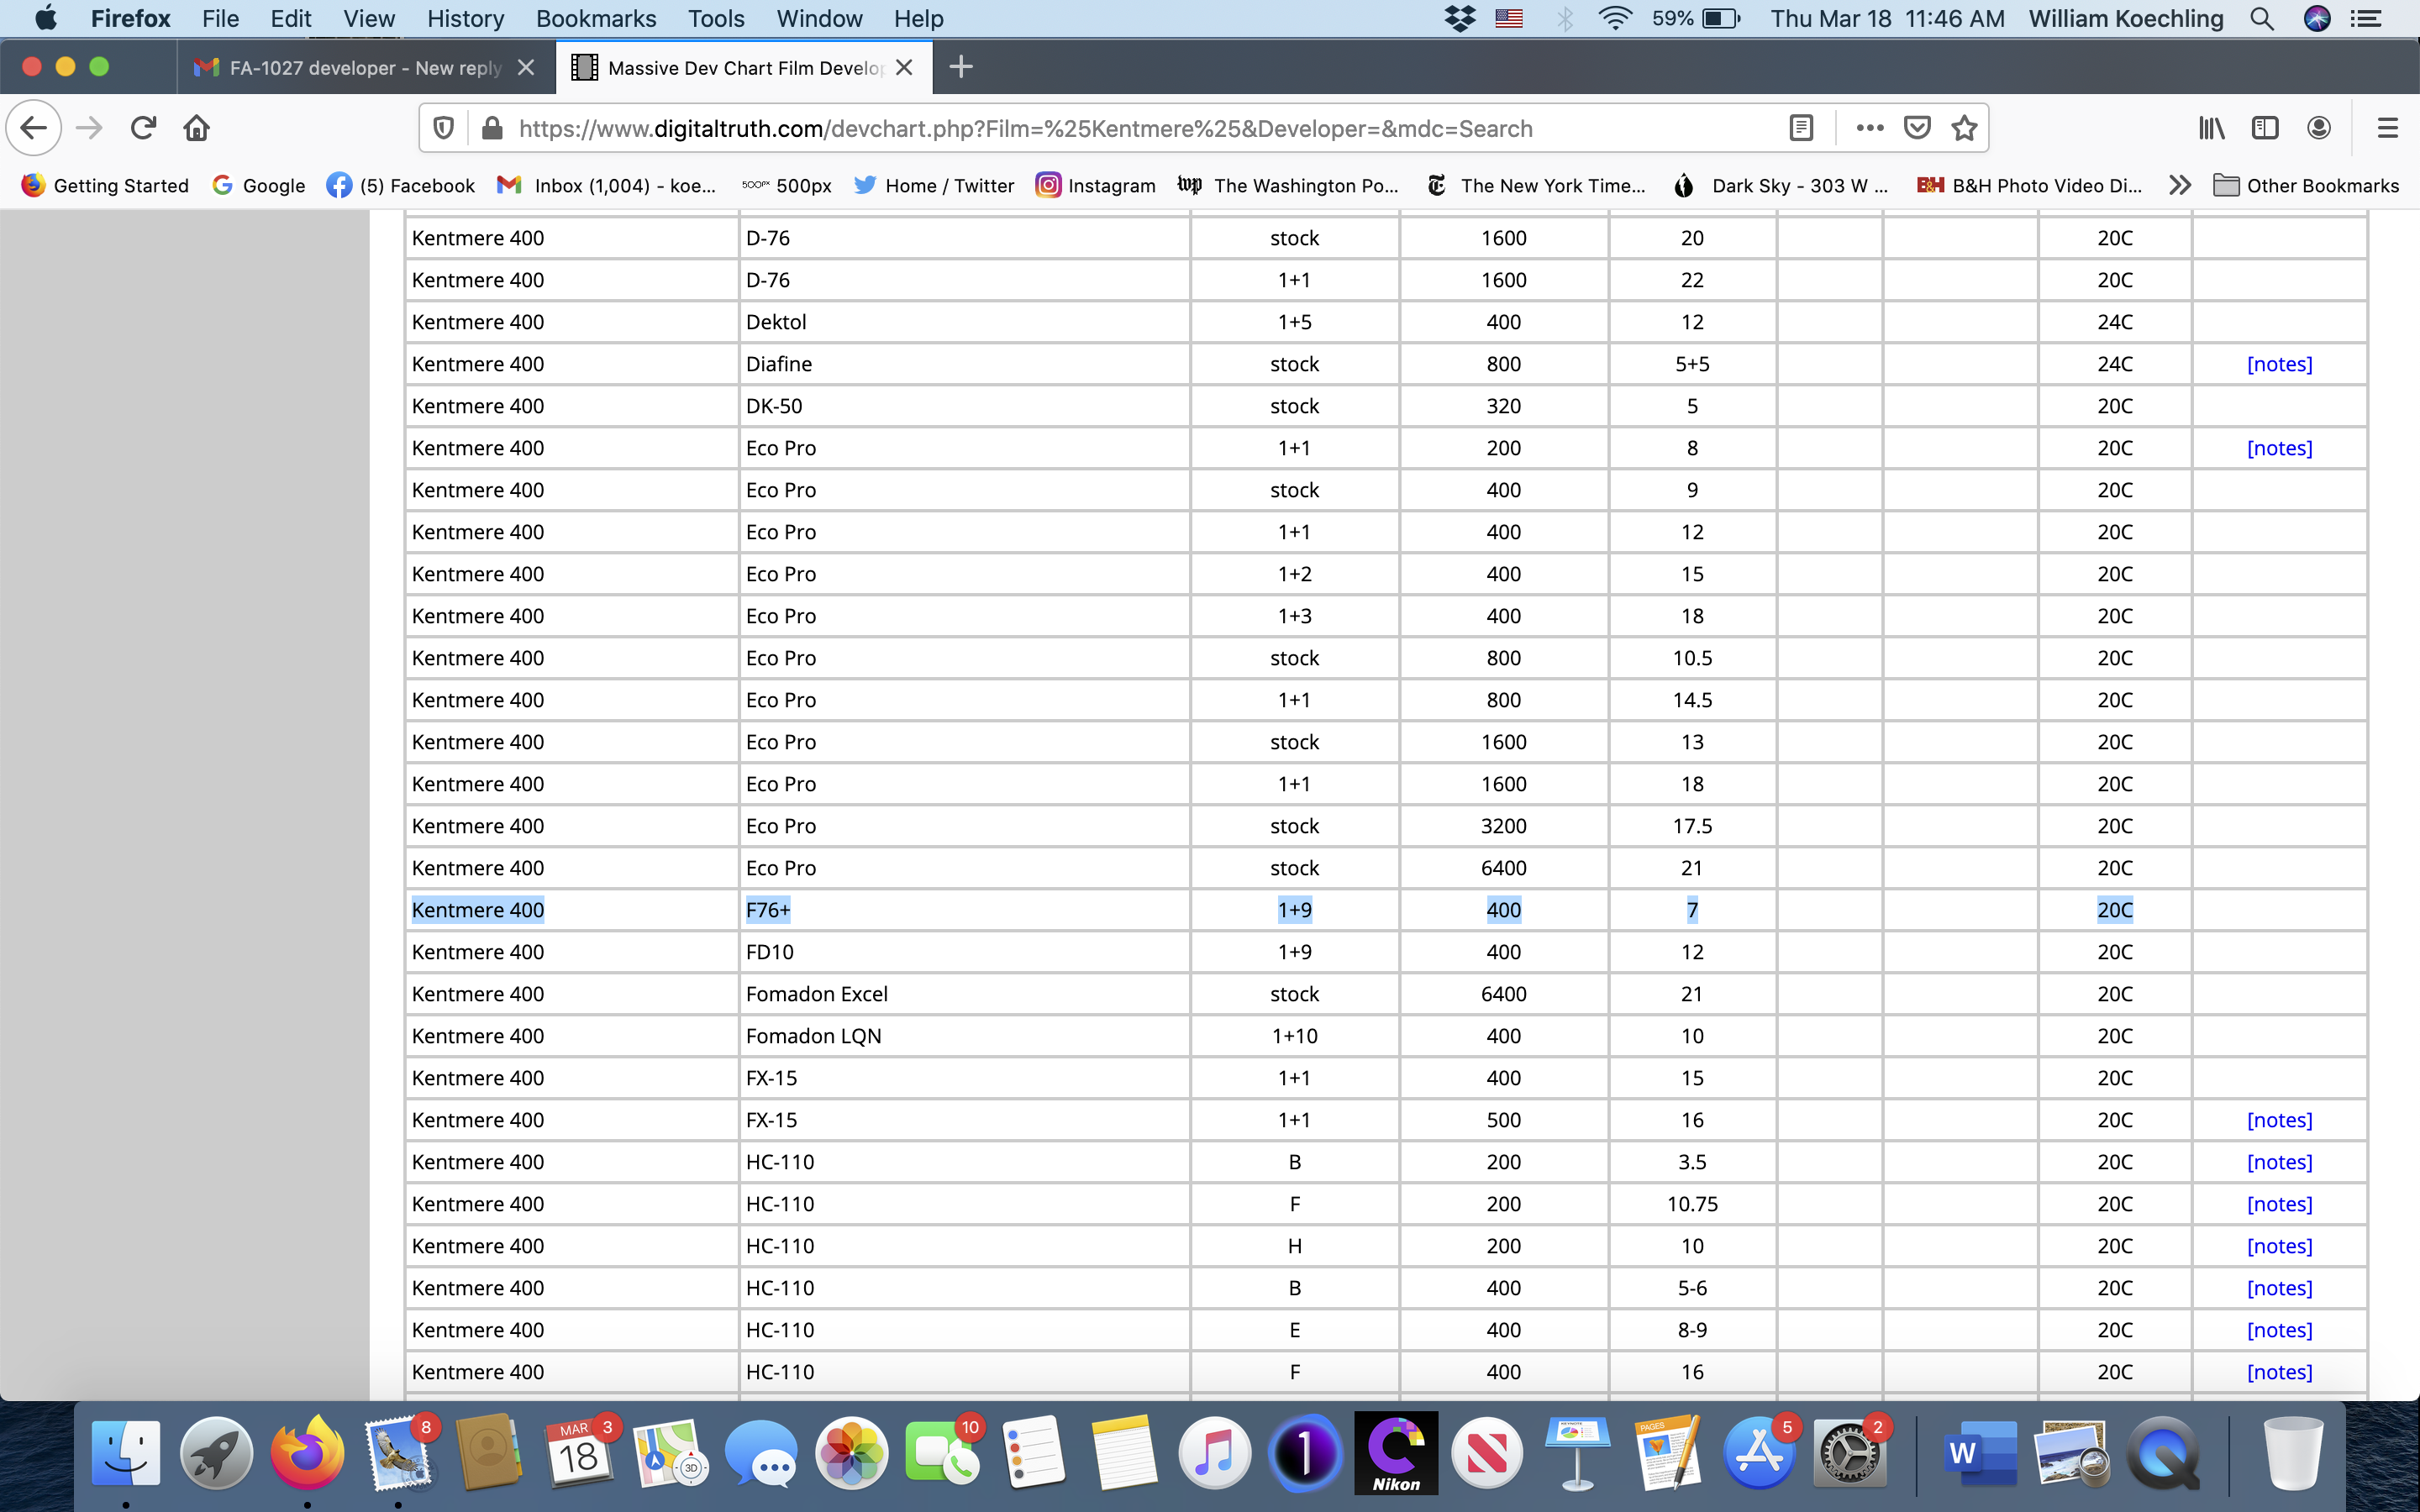
Task: Open the Library bookshelf icon
Action: 2211,128
